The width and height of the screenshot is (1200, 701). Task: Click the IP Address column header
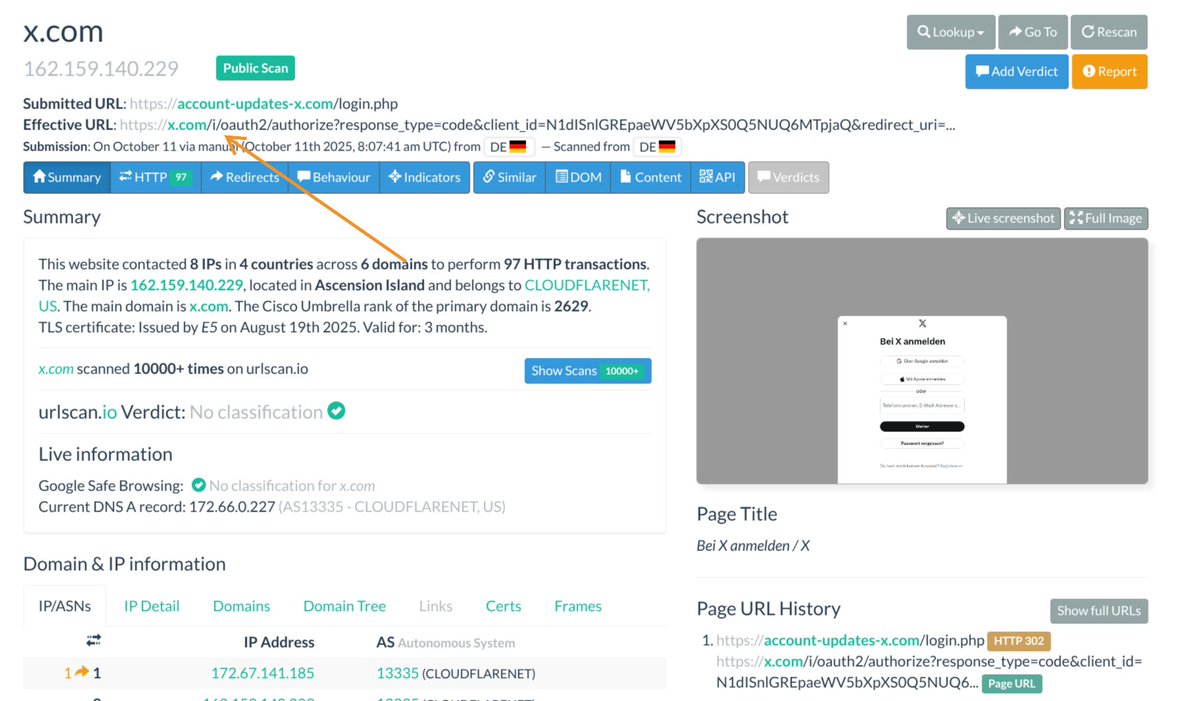279,642
